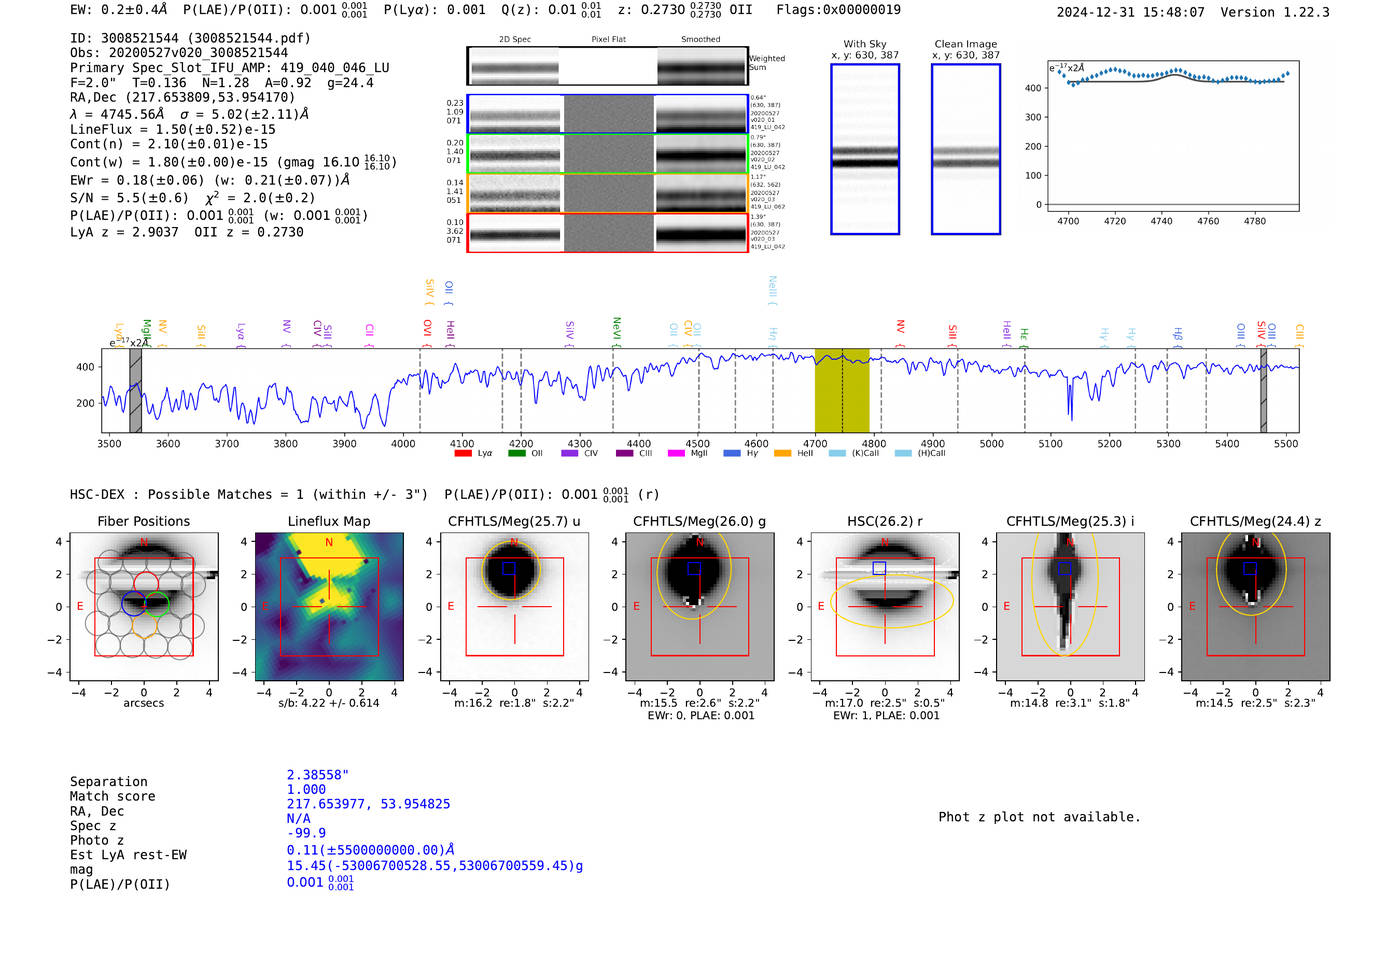This screenshot has height=953, width=1400.
Task: Click 'm:16.2 re:1.8" s:2.2"' caption
Action: (515, 703)
